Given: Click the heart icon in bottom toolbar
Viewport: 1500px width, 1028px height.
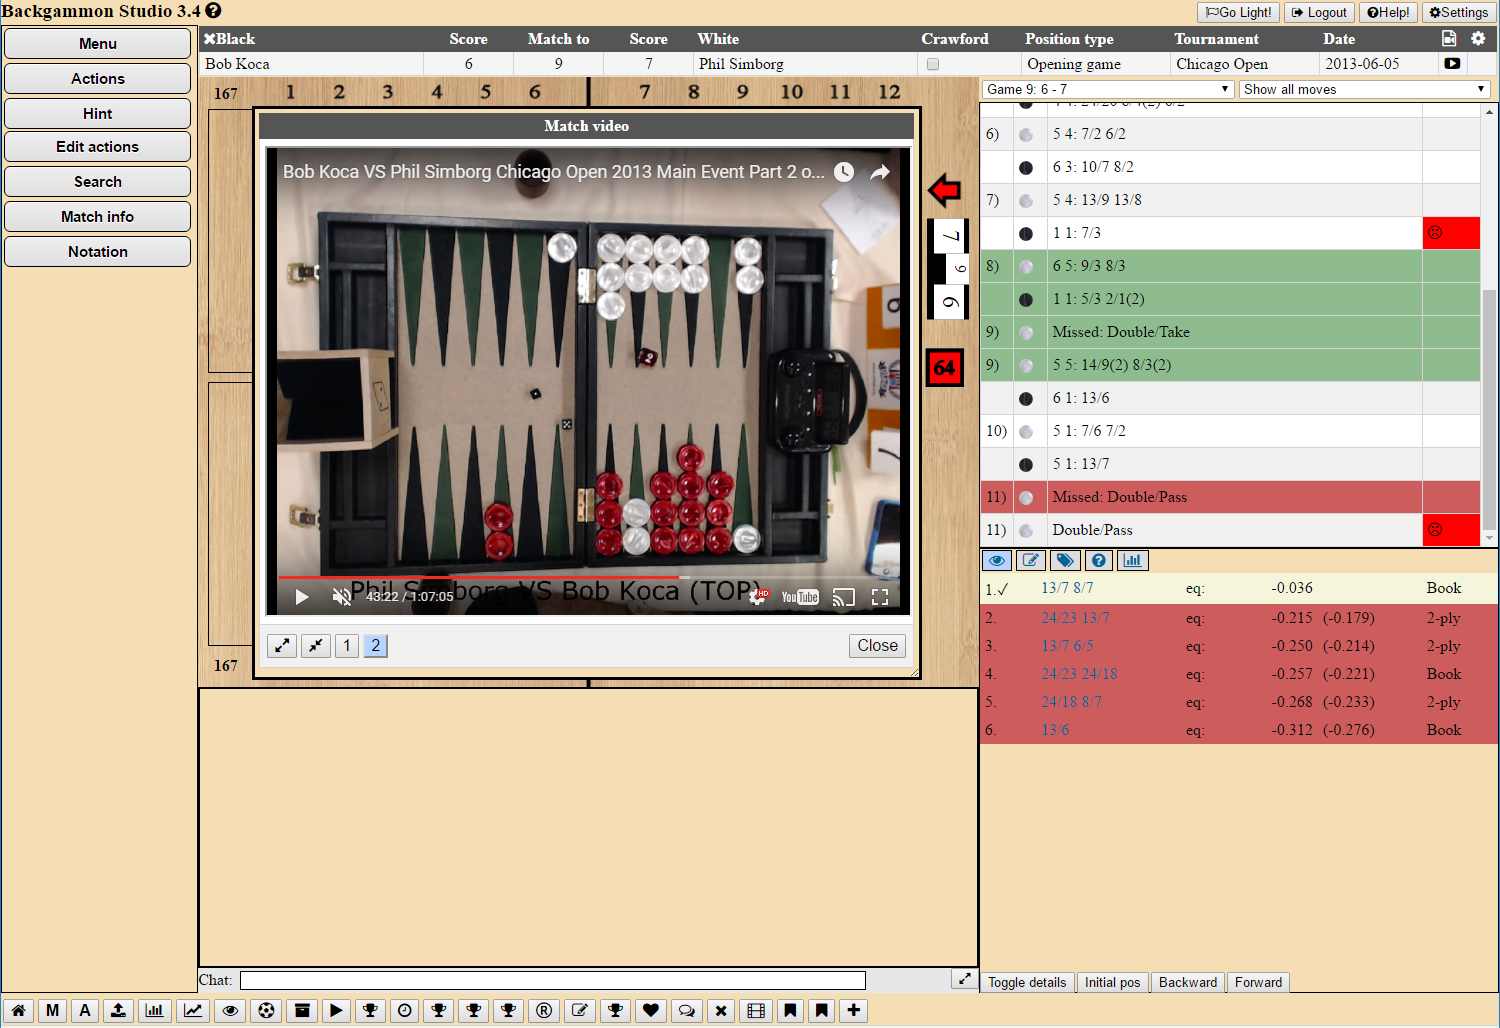Looking at the screenshot, I should (651, 1010).
